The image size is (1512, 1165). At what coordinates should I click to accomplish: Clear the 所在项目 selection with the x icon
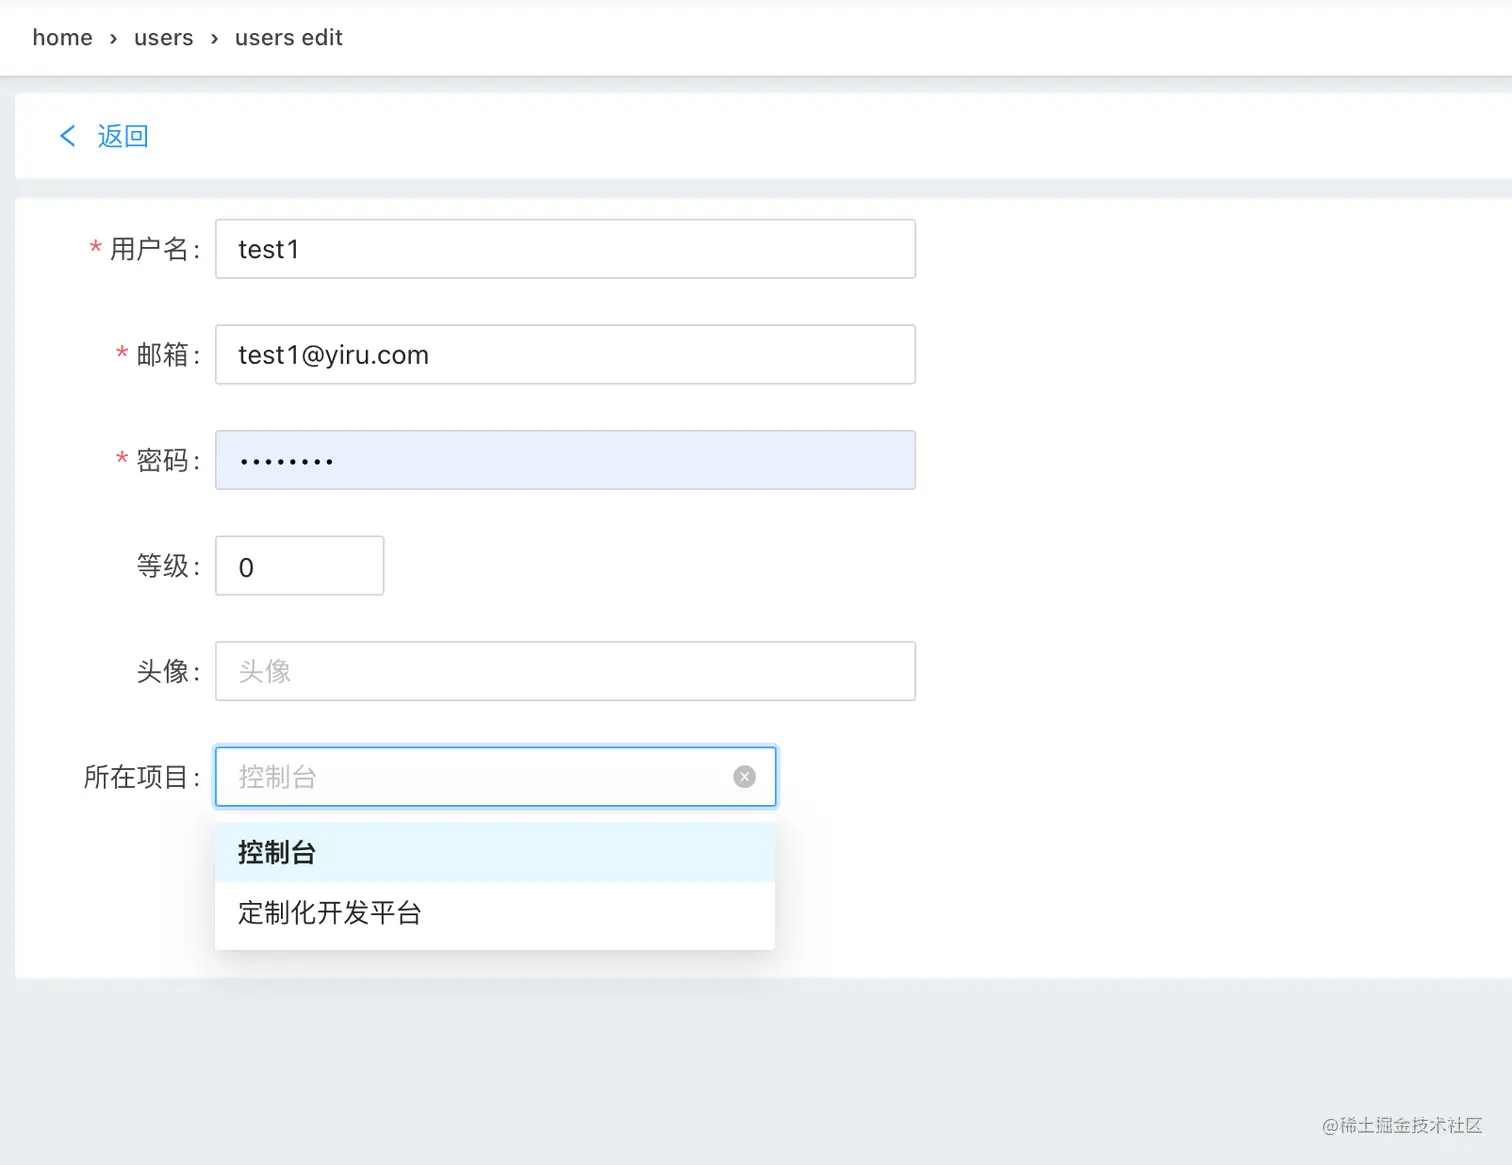click(x=744, y=777)
